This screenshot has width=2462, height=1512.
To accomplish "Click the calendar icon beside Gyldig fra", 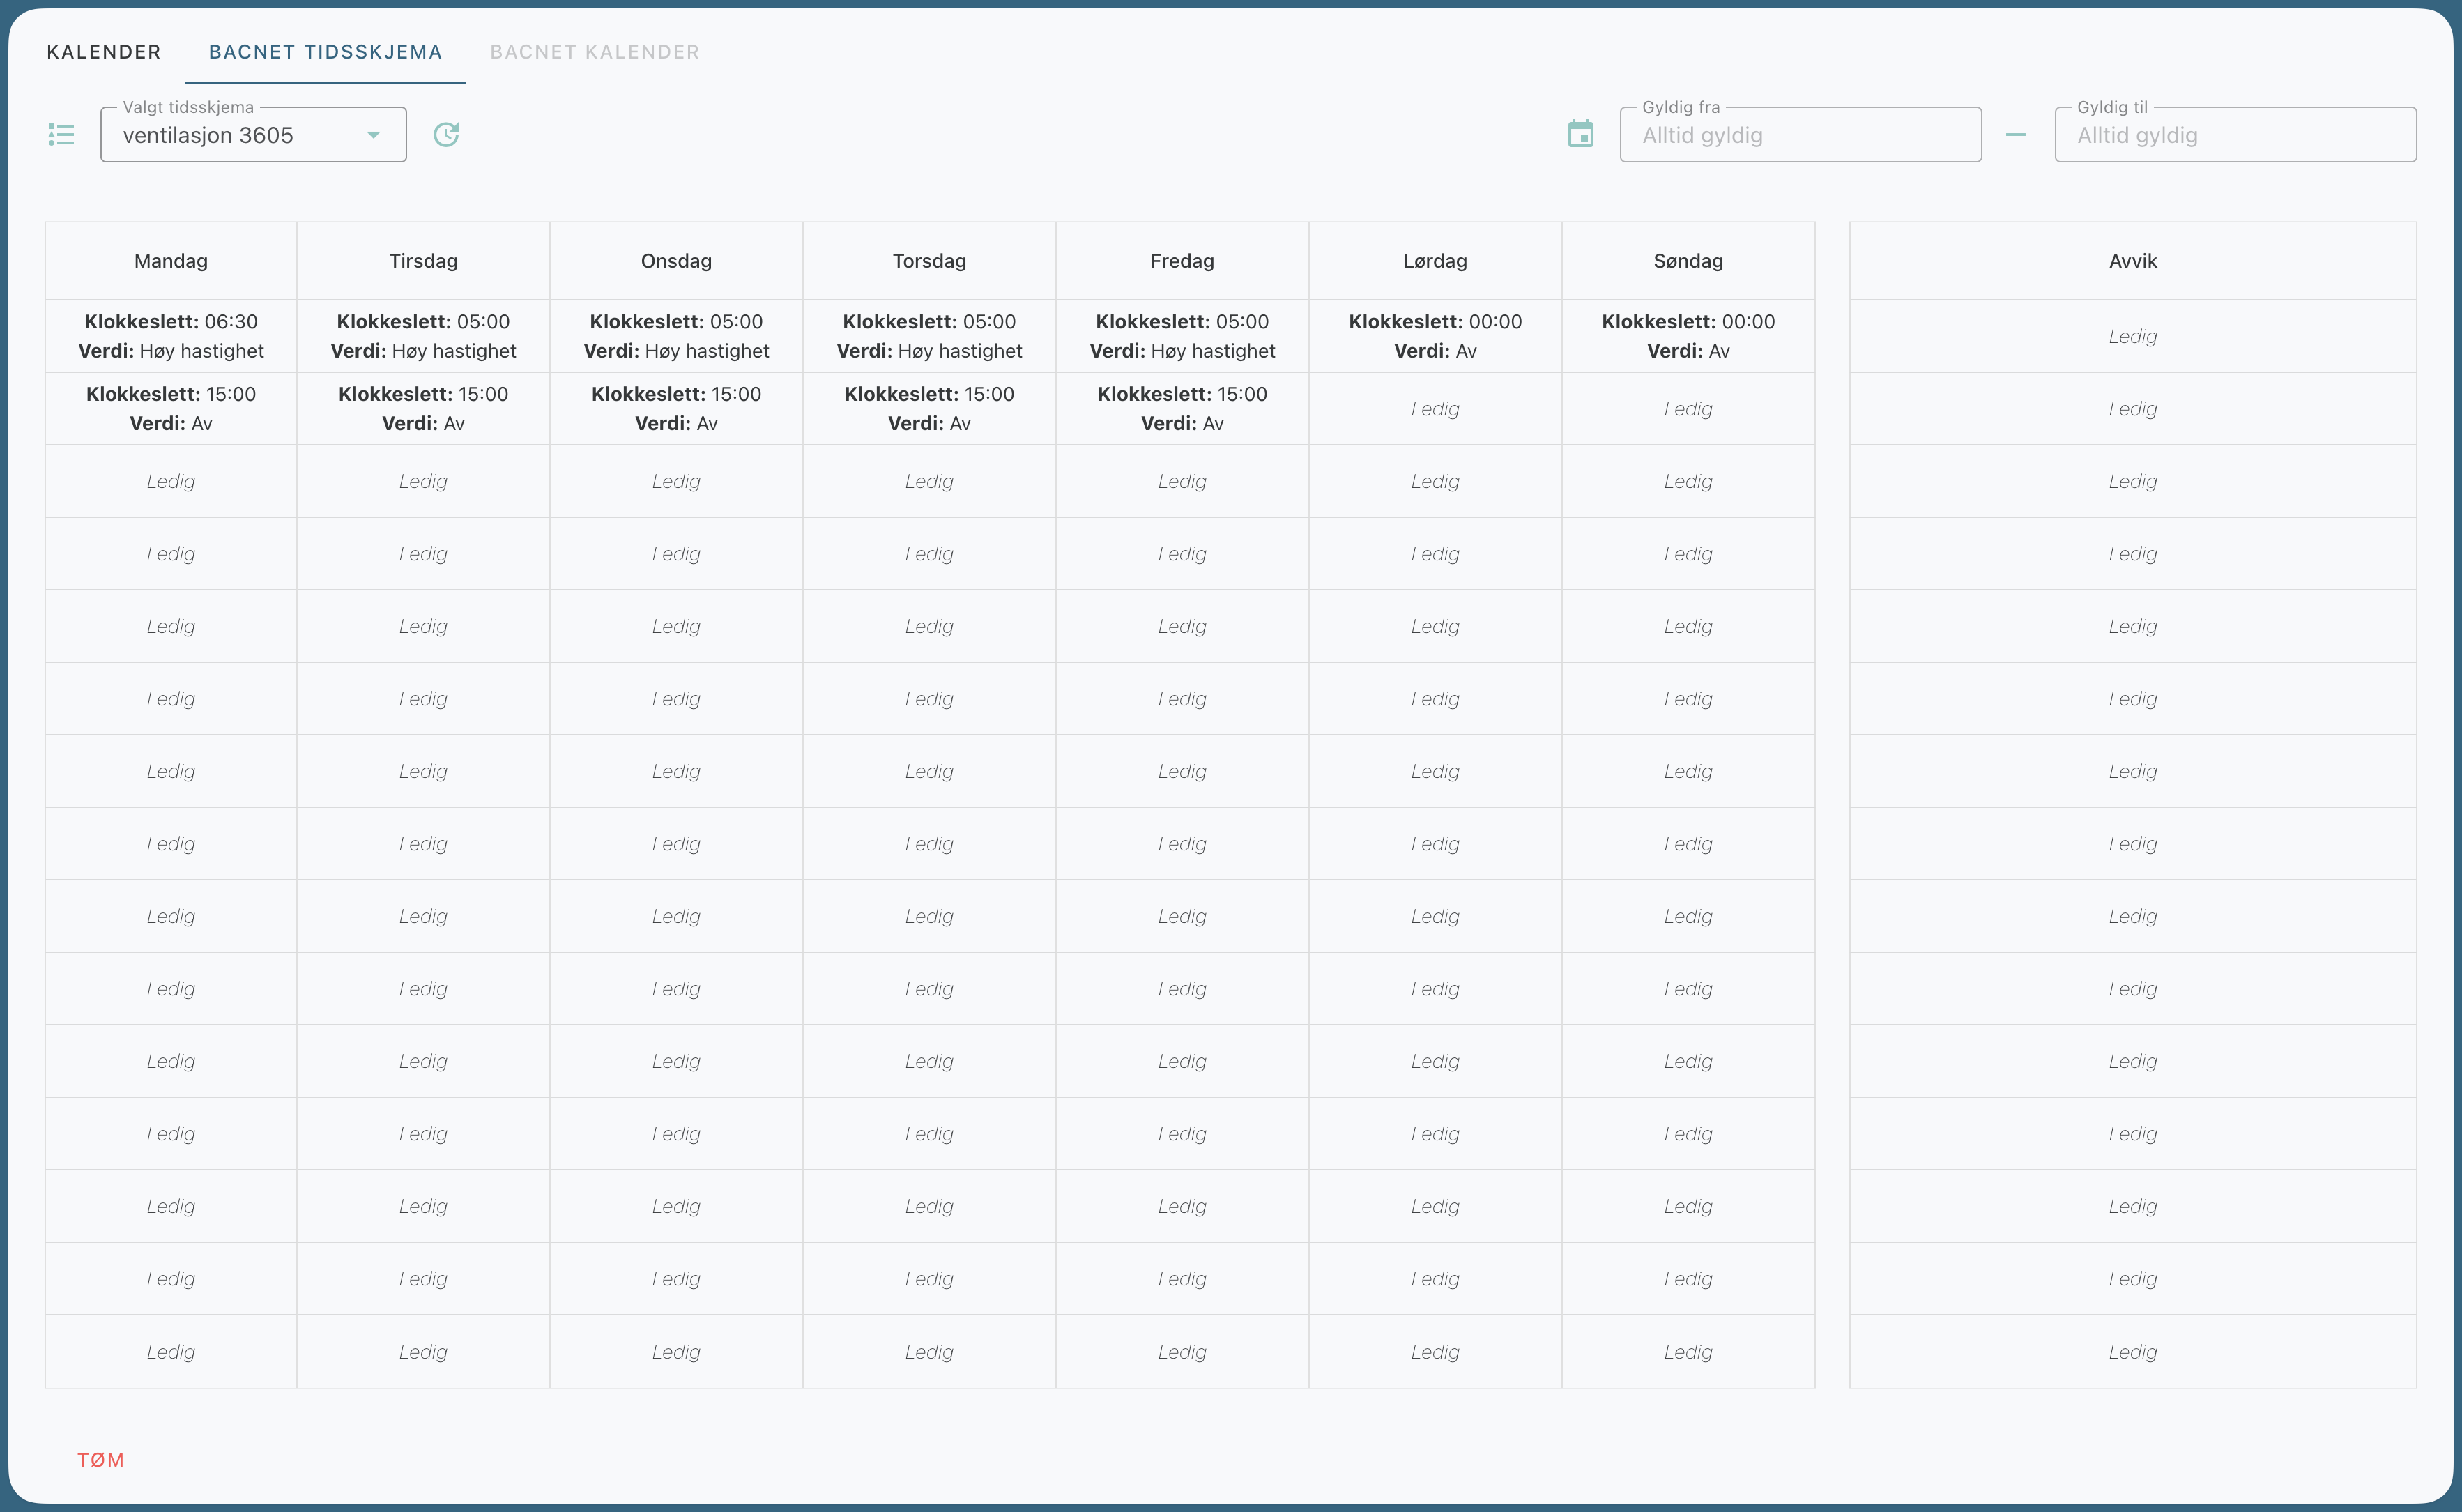I will pyautogui.click(x=1580, y=134).
